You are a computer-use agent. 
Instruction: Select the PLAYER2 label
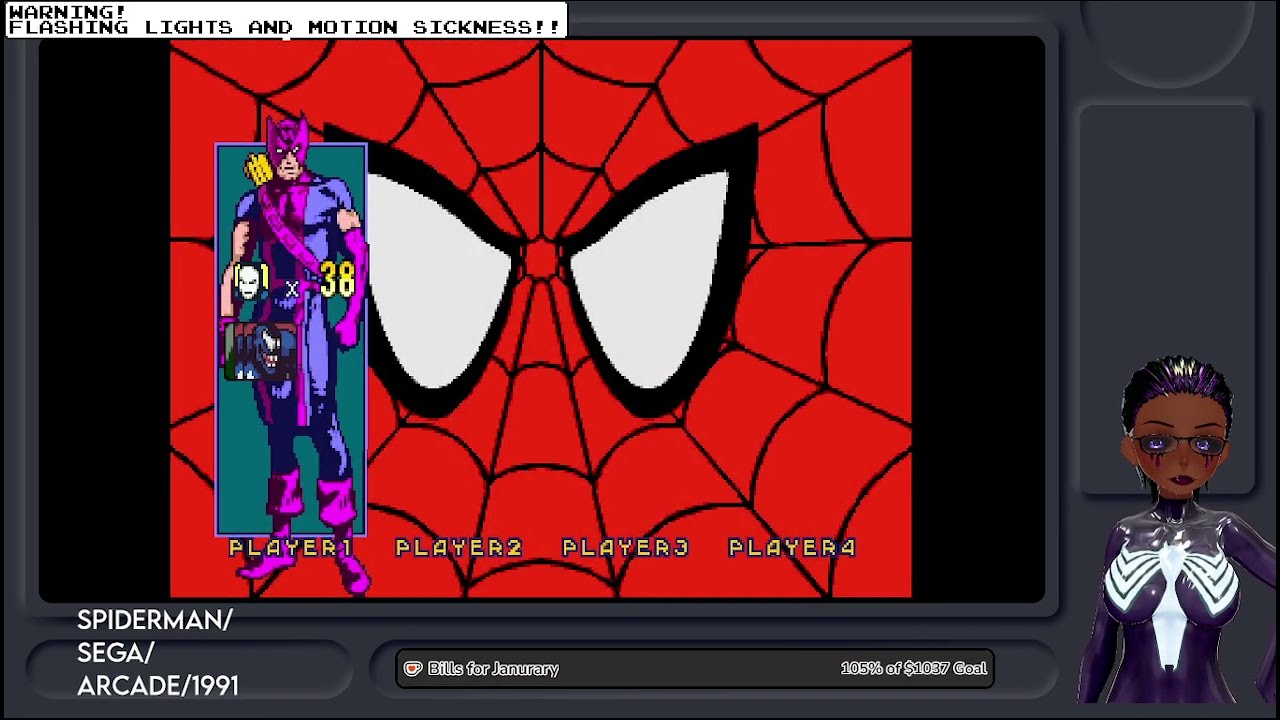click(x=458, y=547)
